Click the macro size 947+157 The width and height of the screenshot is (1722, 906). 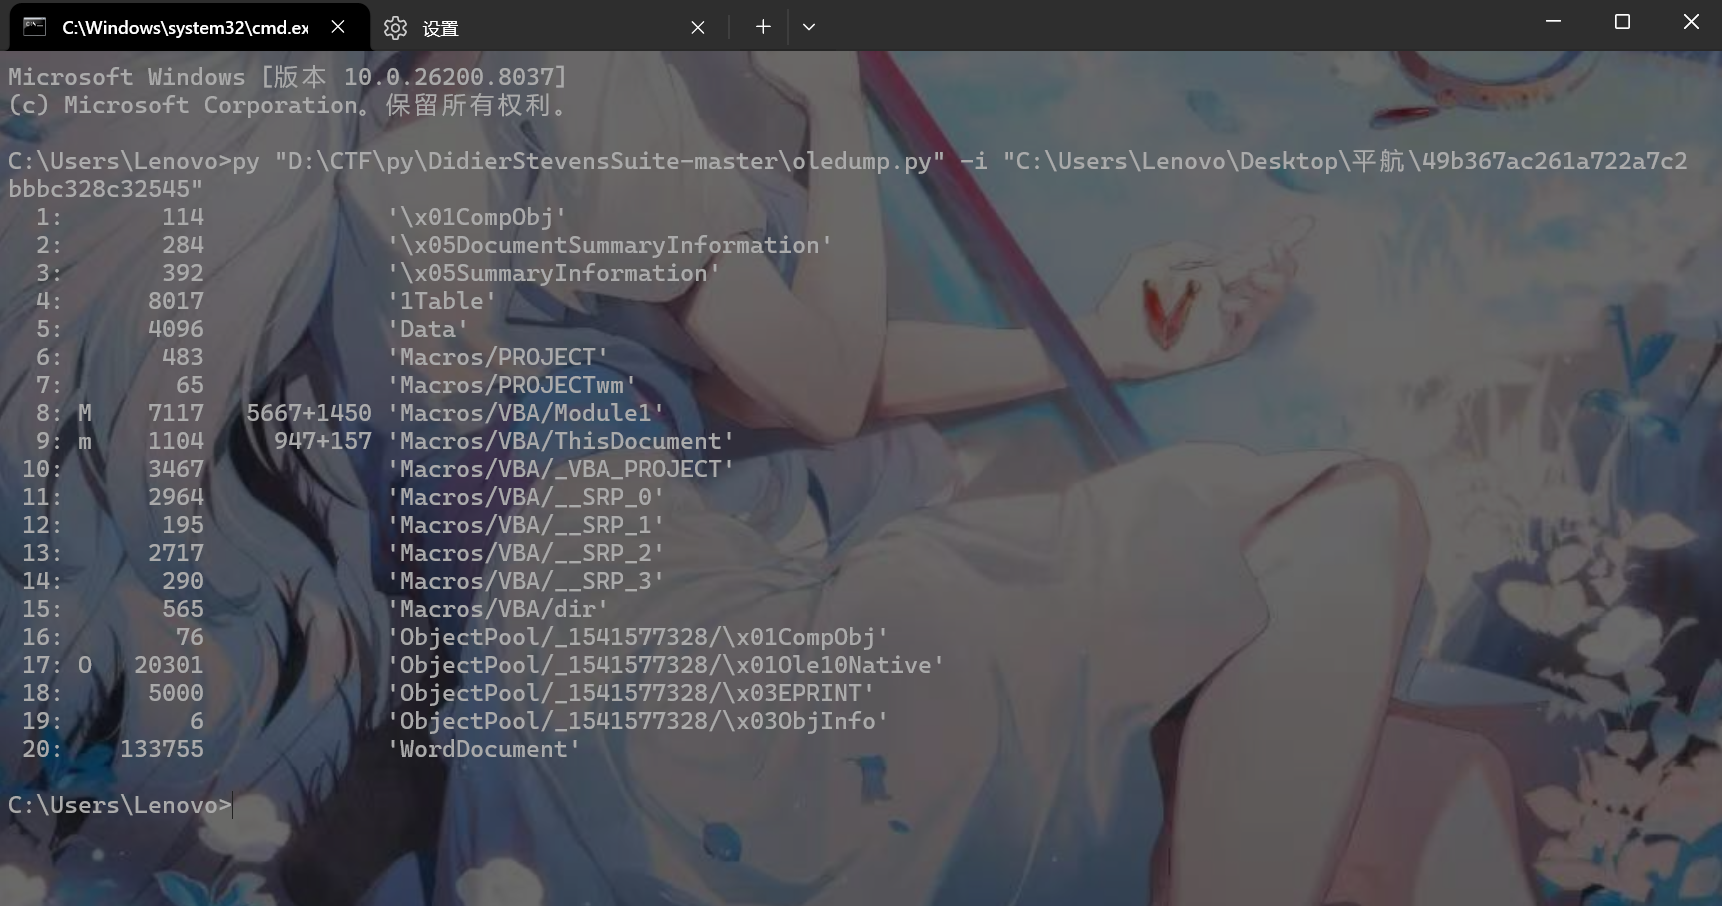[323, 441]
